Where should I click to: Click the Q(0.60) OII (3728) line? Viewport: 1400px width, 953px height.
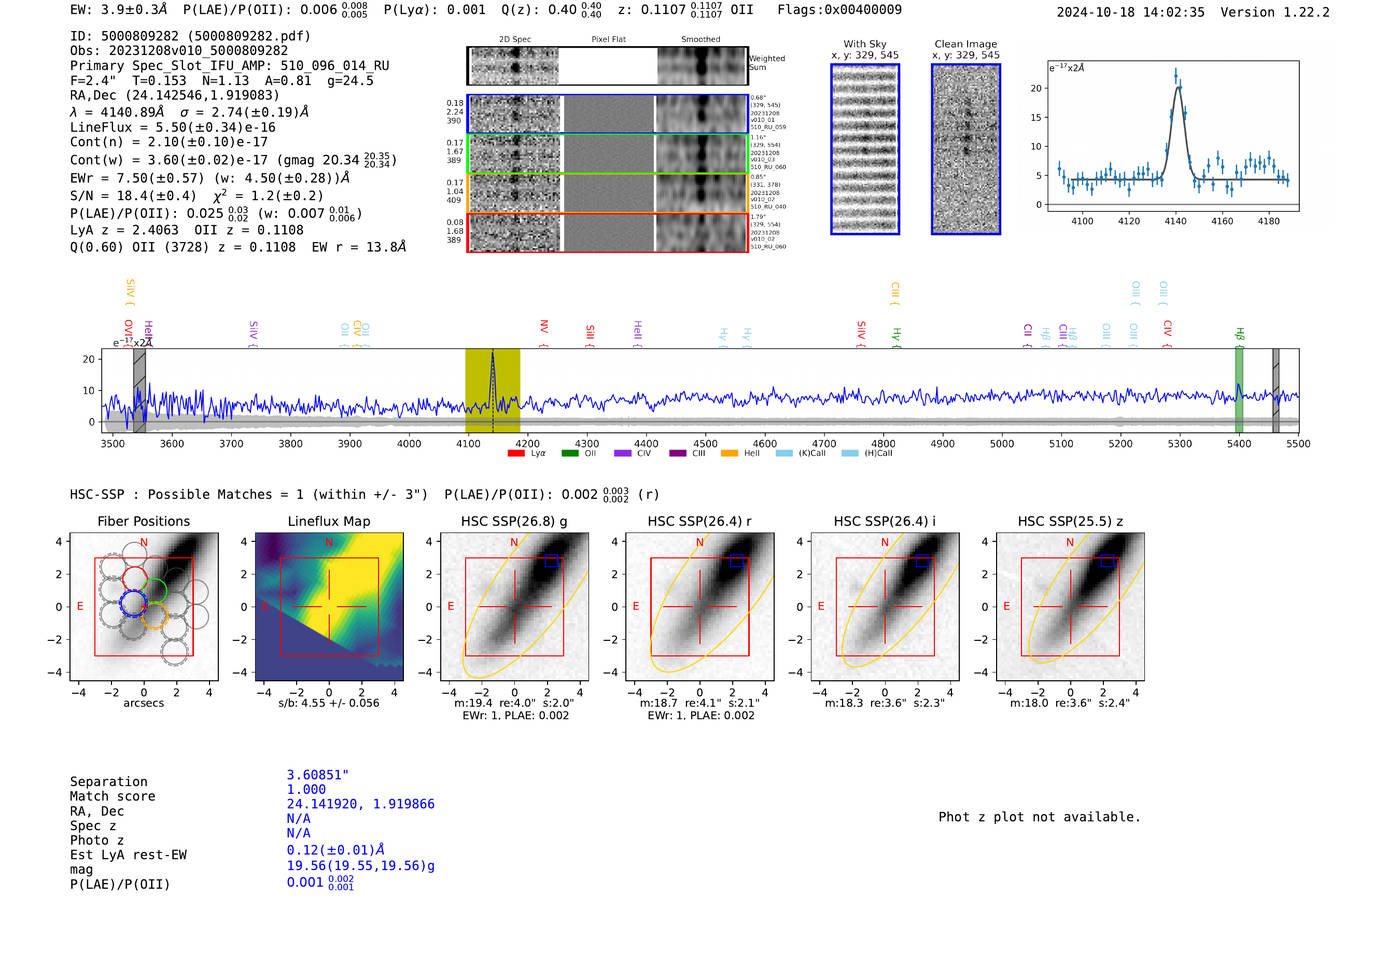(238, 247)
